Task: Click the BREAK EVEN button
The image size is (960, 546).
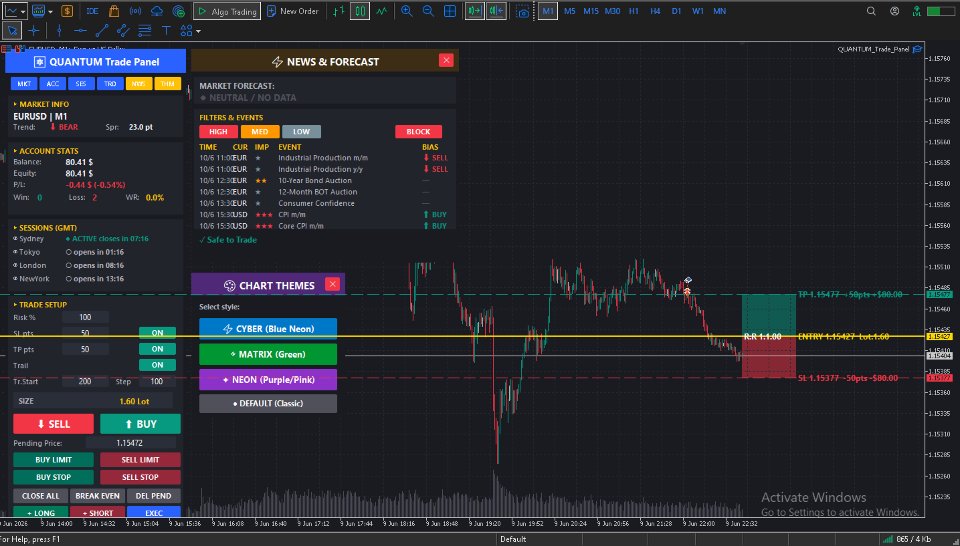Action: (97, 496)
